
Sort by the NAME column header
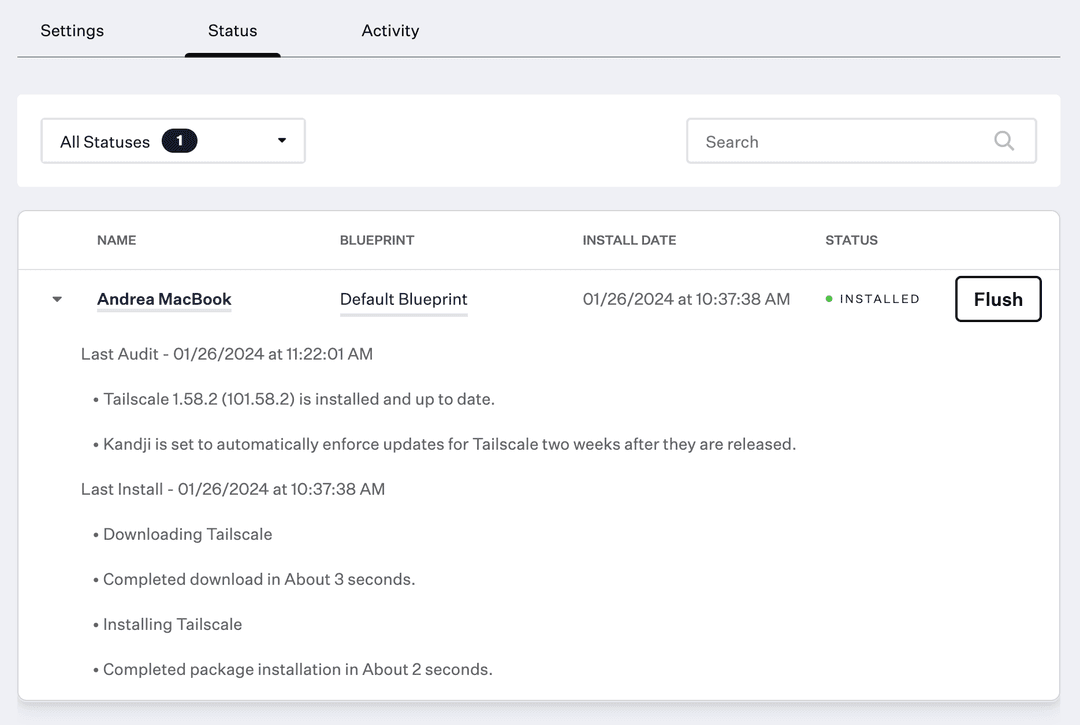coord(116,240)
